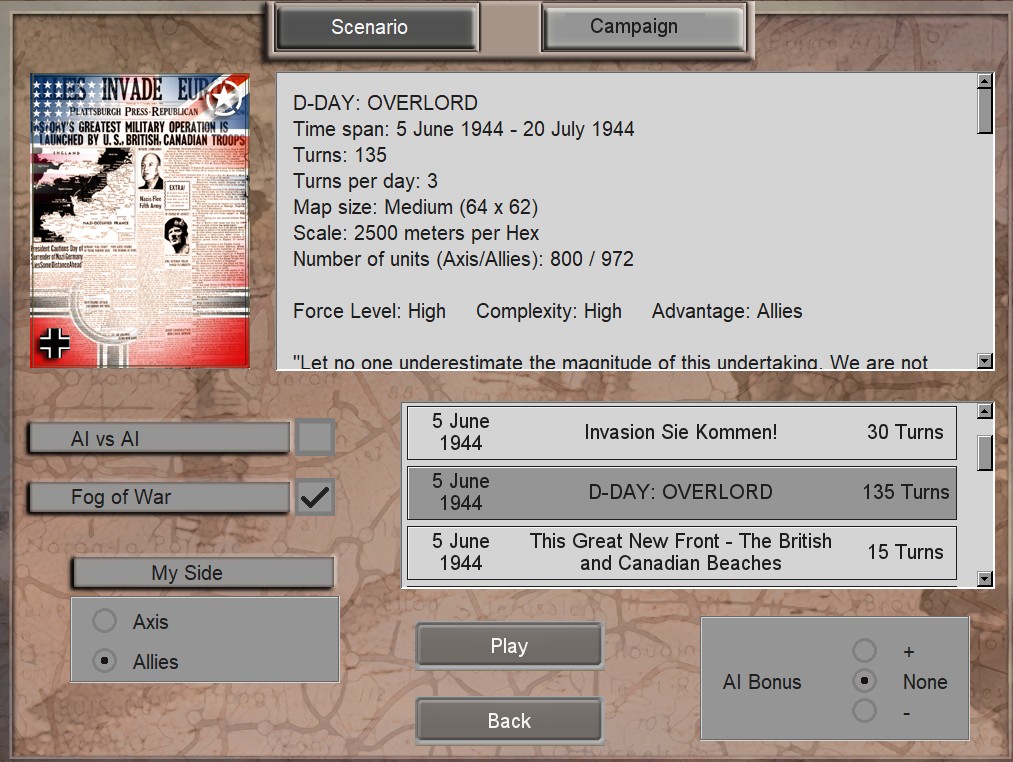
Task: Set AI Bonus to plus
Action: (x=864, y=651)
